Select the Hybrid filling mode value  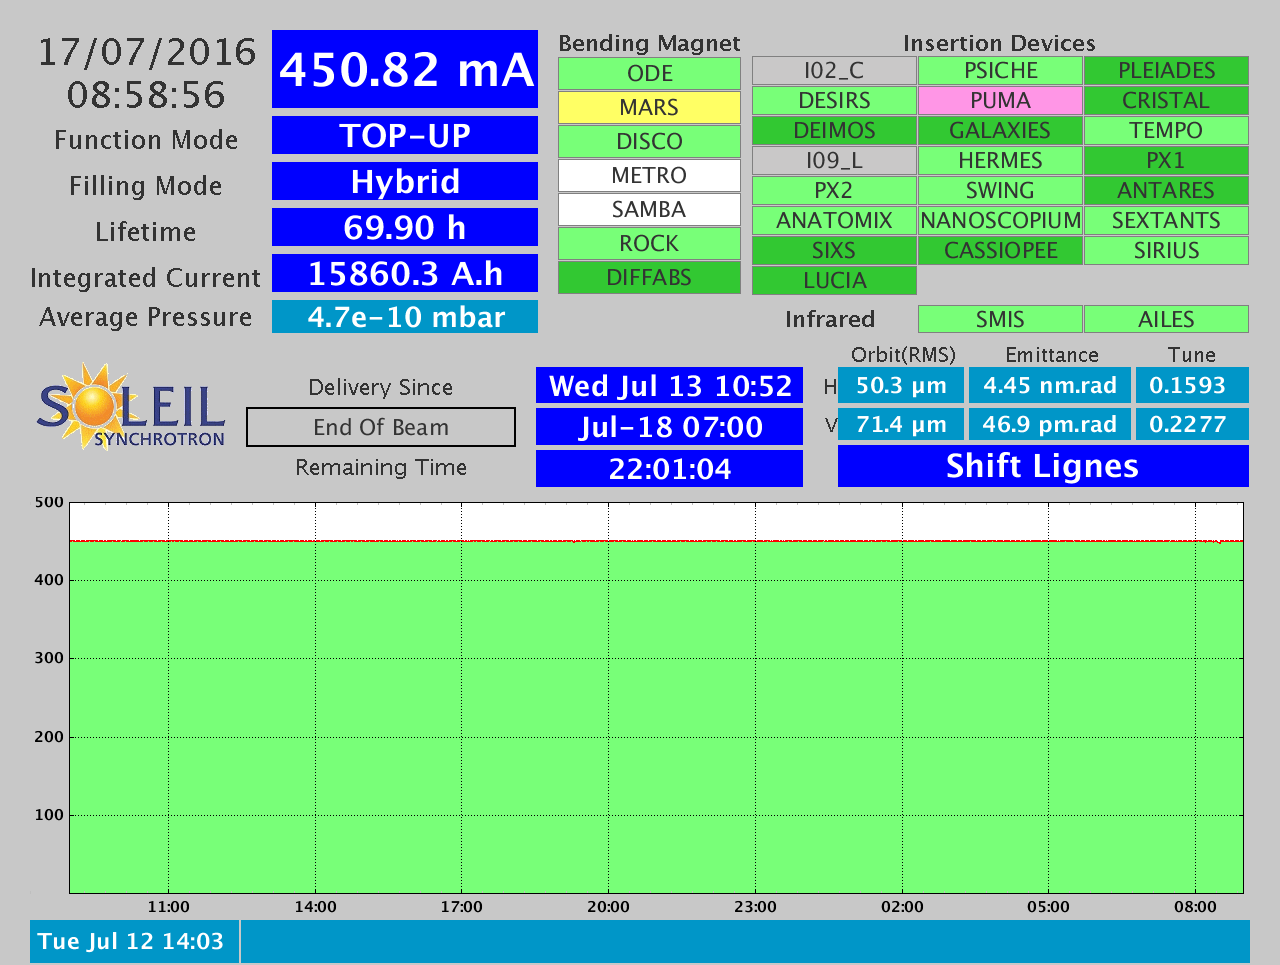[405, 181]
